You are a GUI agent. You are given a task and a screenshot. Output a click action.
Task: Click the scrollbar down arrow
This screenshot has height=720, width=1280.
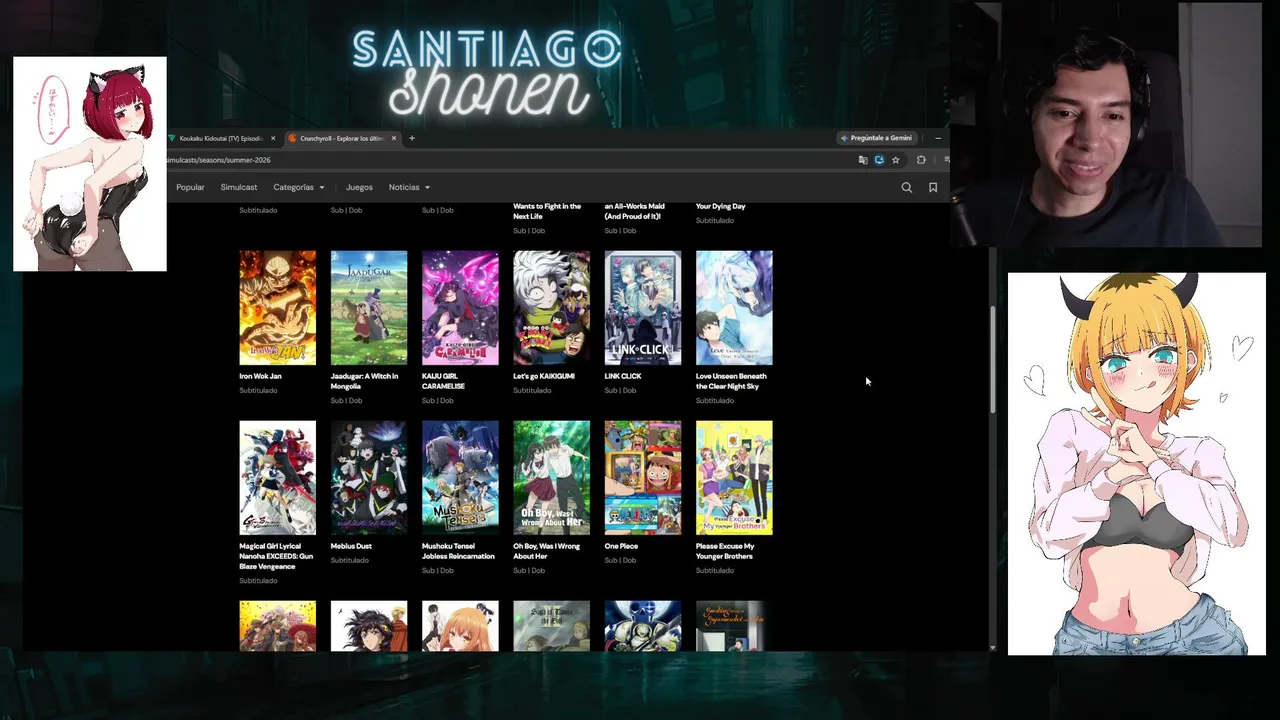992,648
